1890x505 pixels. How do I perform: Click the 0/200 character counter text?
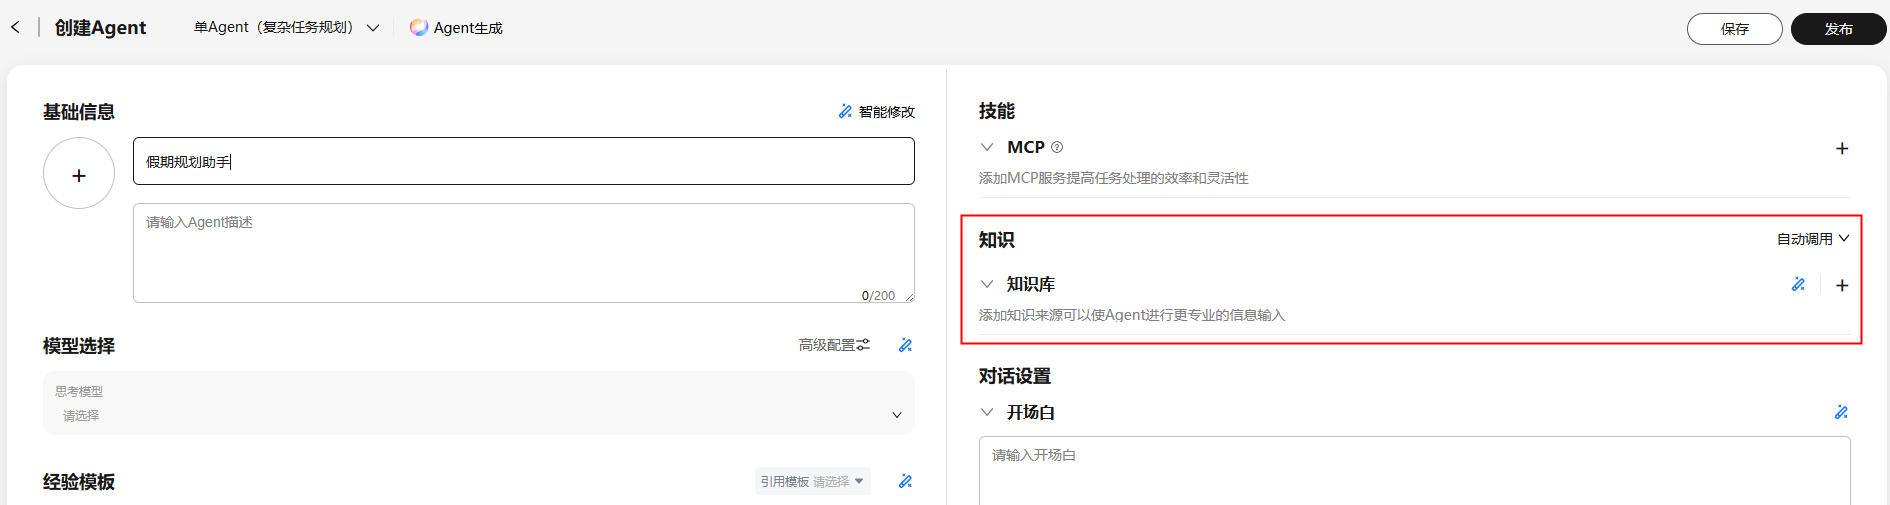click(878, 296)
